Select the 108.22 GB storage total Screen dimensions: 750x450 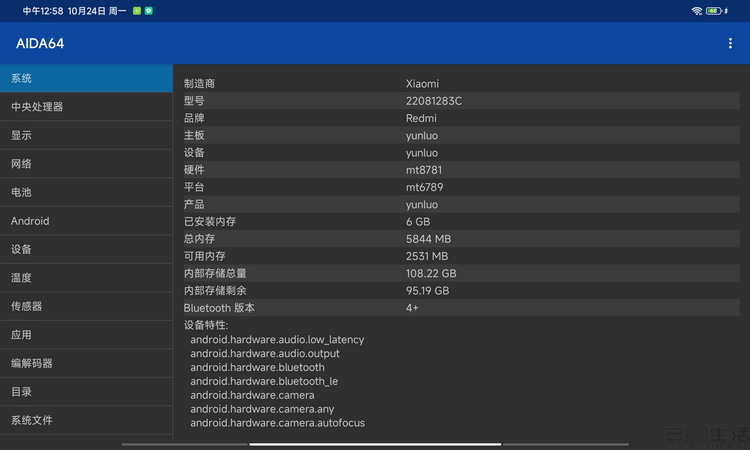click(431, 273)
